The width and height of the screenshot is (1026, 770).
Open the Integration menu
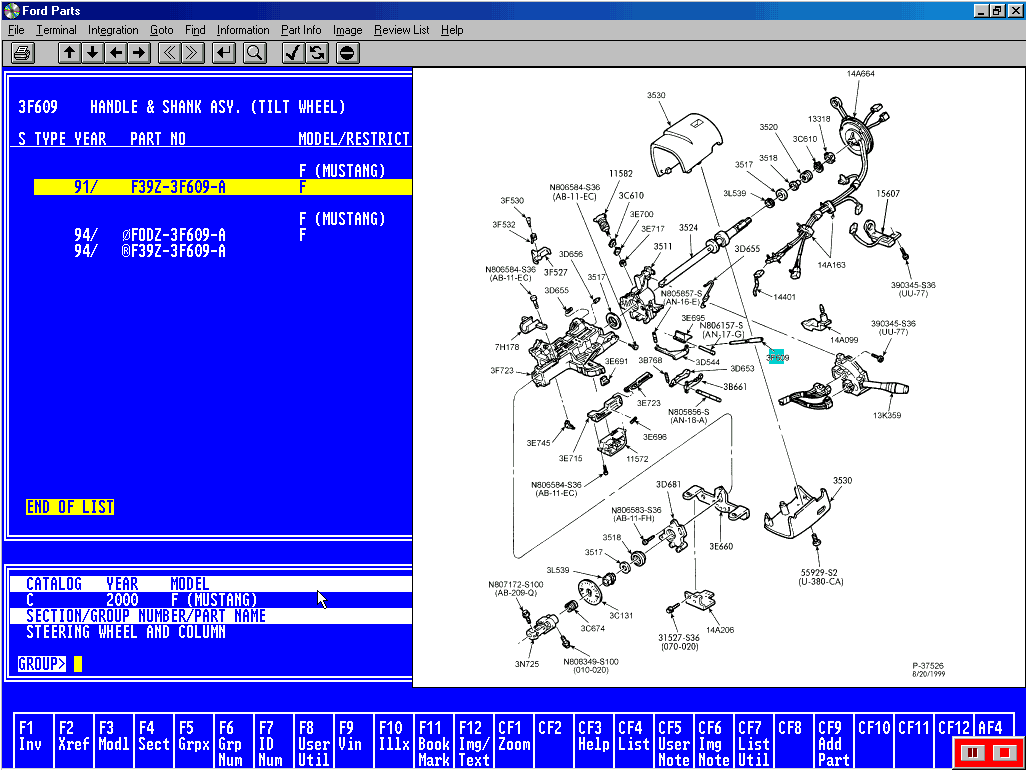tap(113, 30)
